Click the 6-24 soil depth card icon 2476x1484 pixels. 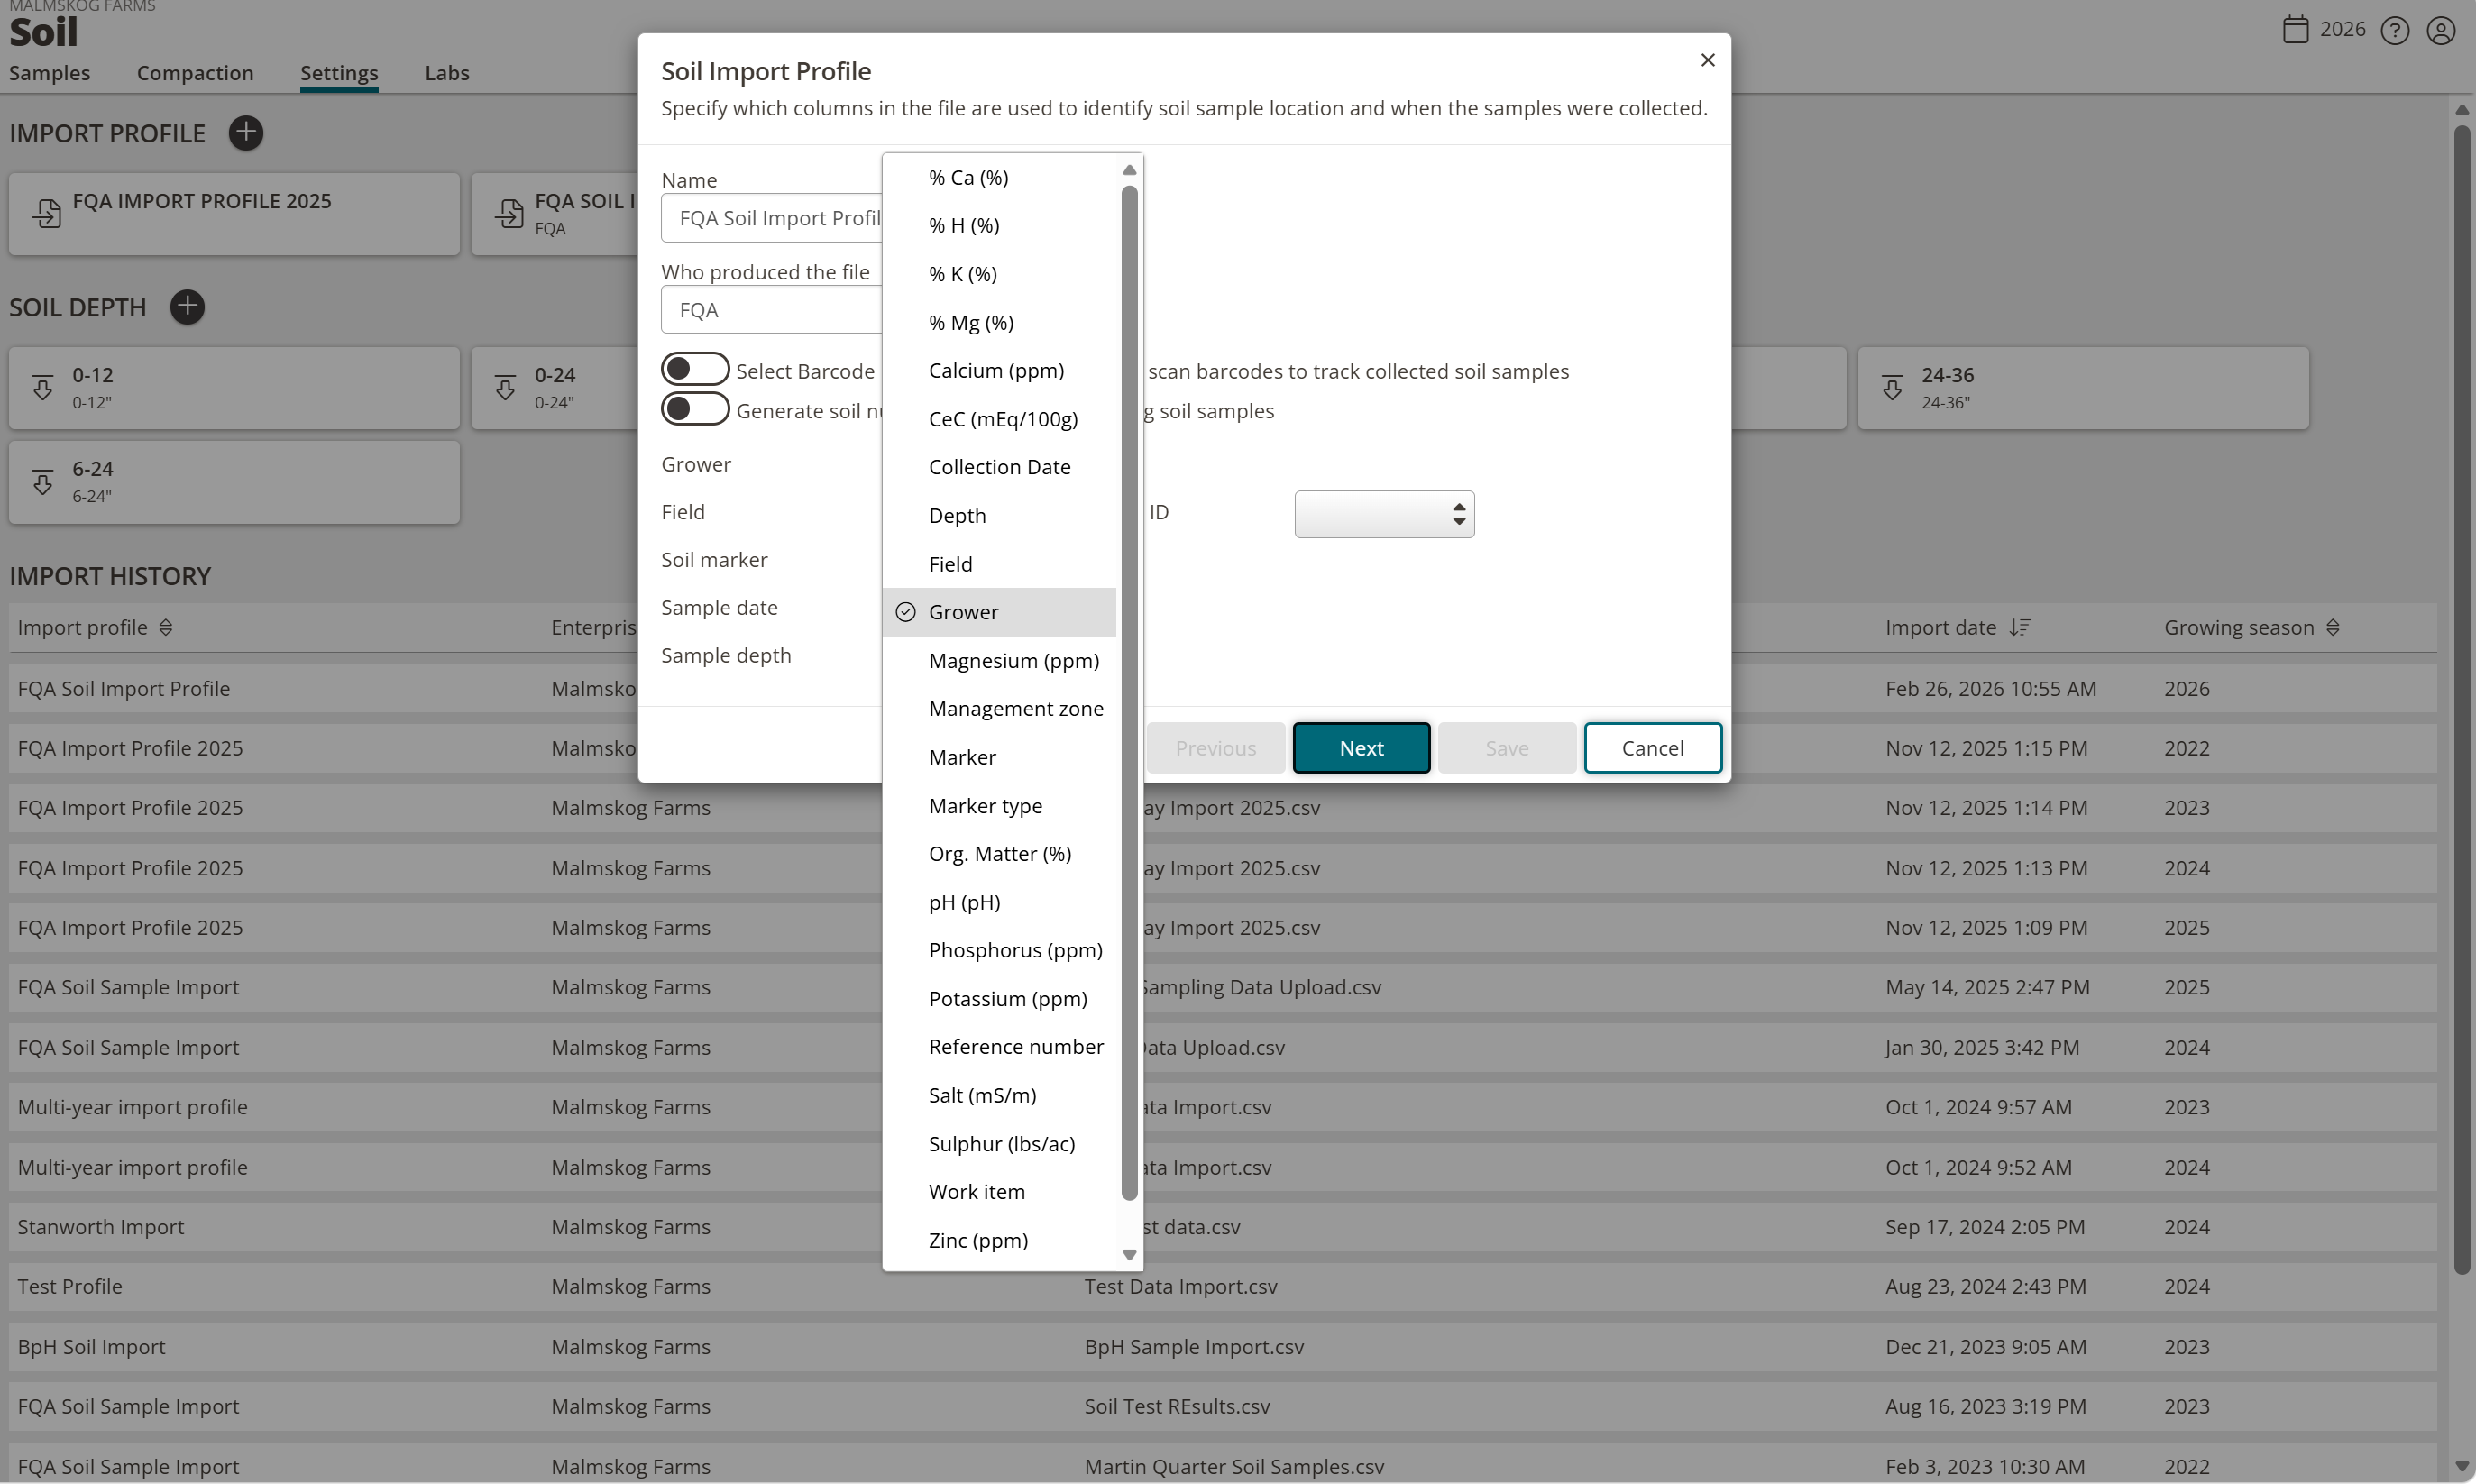tap(43, 481)
